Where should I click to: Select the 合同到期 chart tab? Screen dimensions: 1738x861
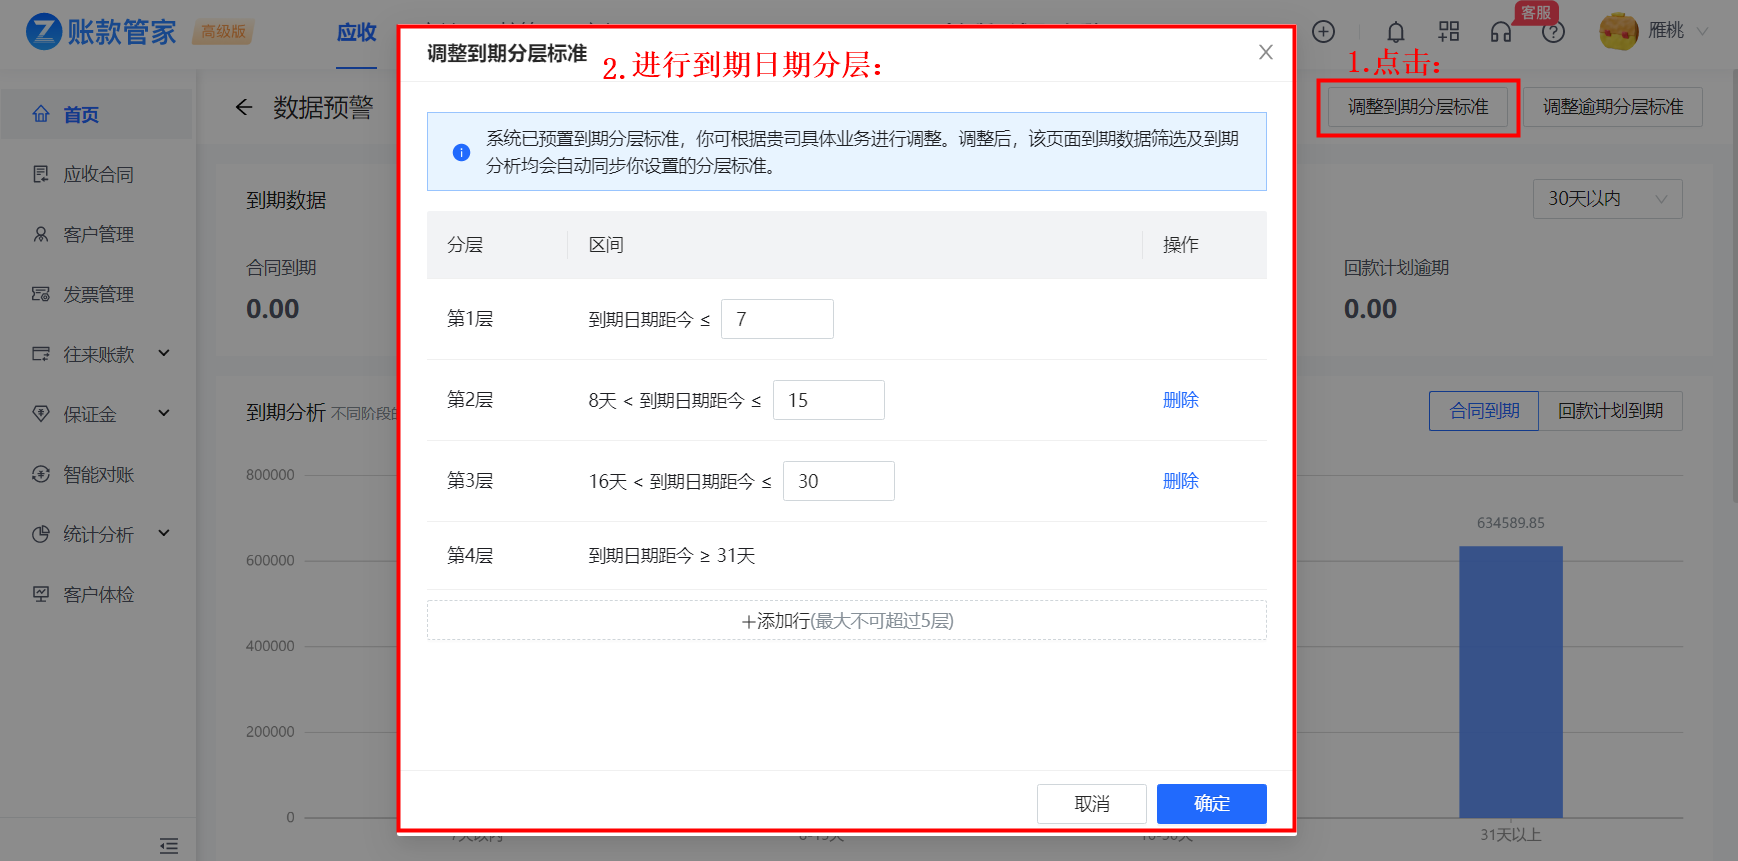tap(1484, 411)
